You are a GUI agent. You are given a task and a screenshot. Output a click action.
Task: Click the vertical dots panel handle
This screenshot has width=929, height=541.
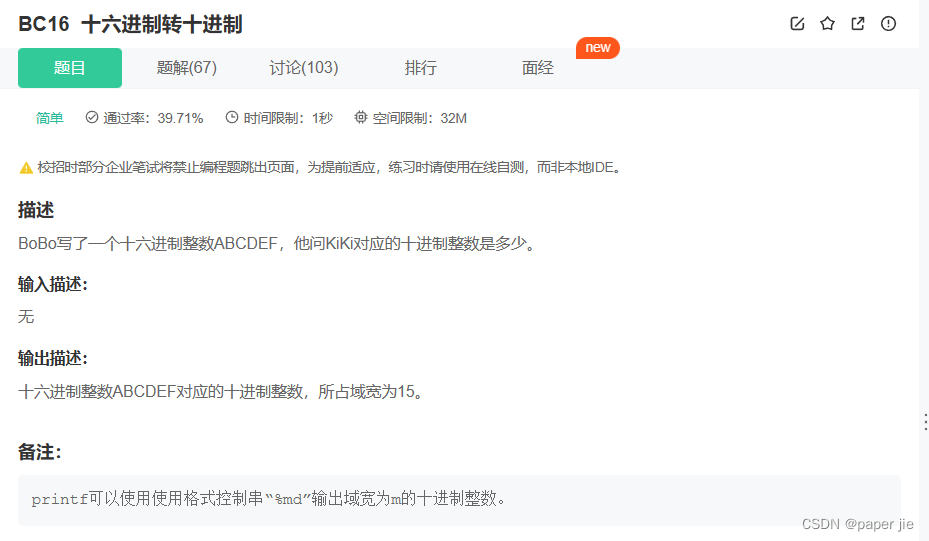click(925, 422)
